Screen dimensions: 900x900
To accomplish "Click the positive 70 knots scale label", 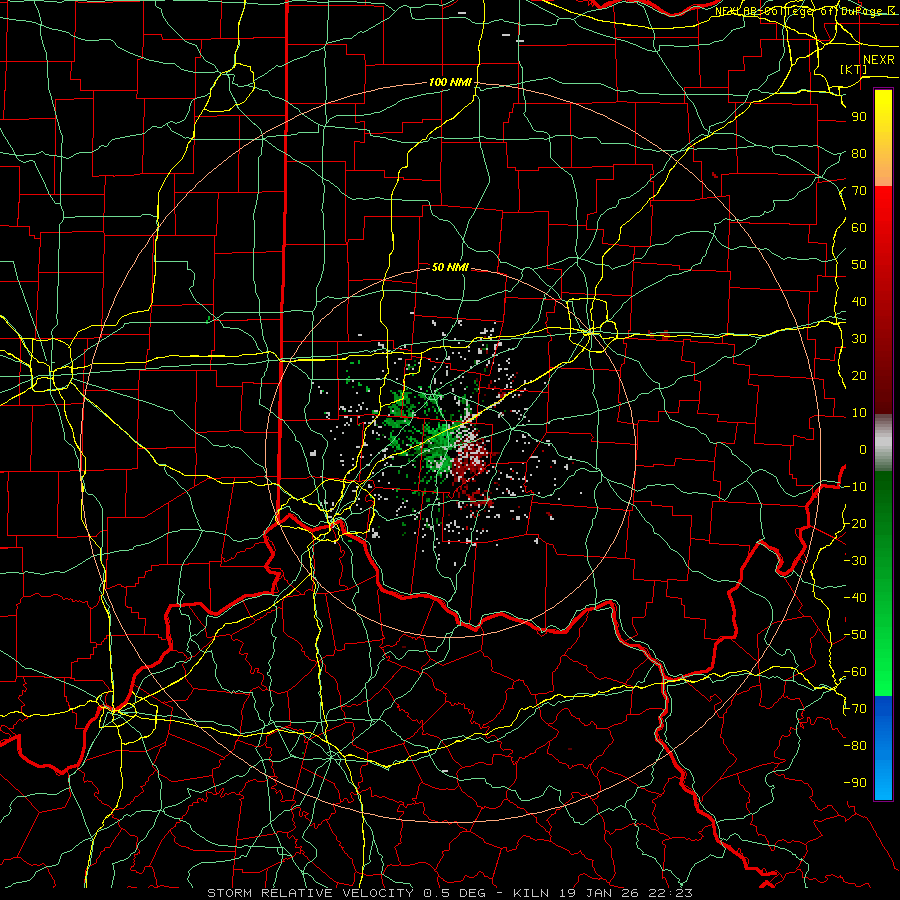I will [x=859, y=191].
